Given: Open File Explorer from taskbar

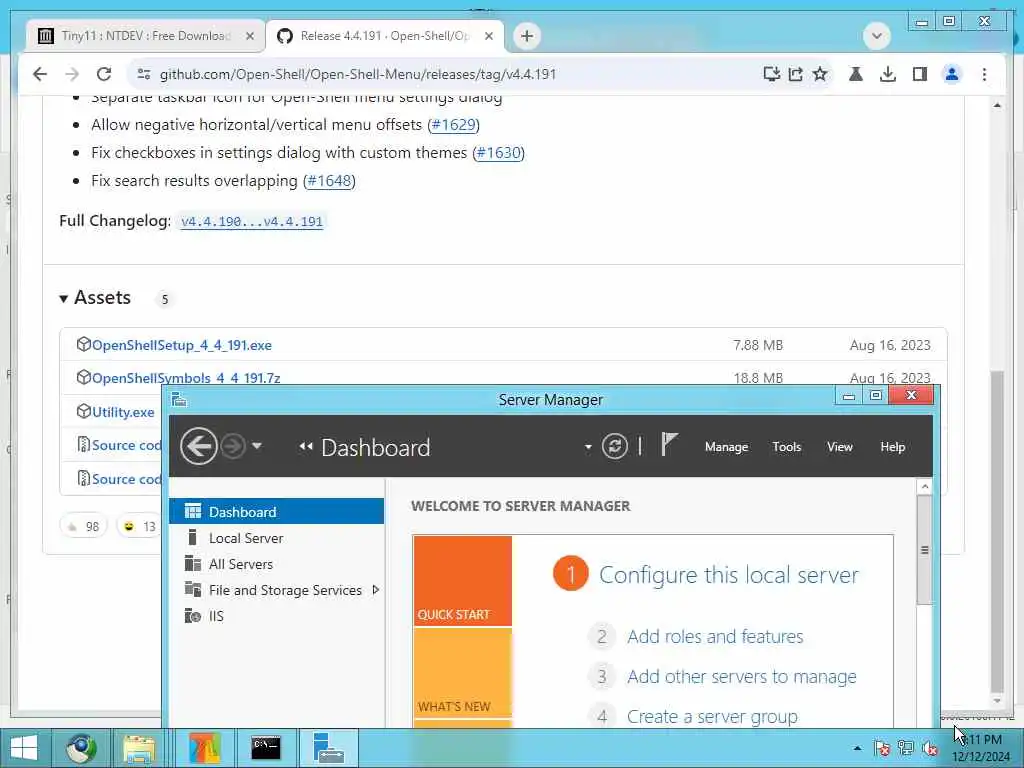Looking at the screenshot, I should click(139, 748).
